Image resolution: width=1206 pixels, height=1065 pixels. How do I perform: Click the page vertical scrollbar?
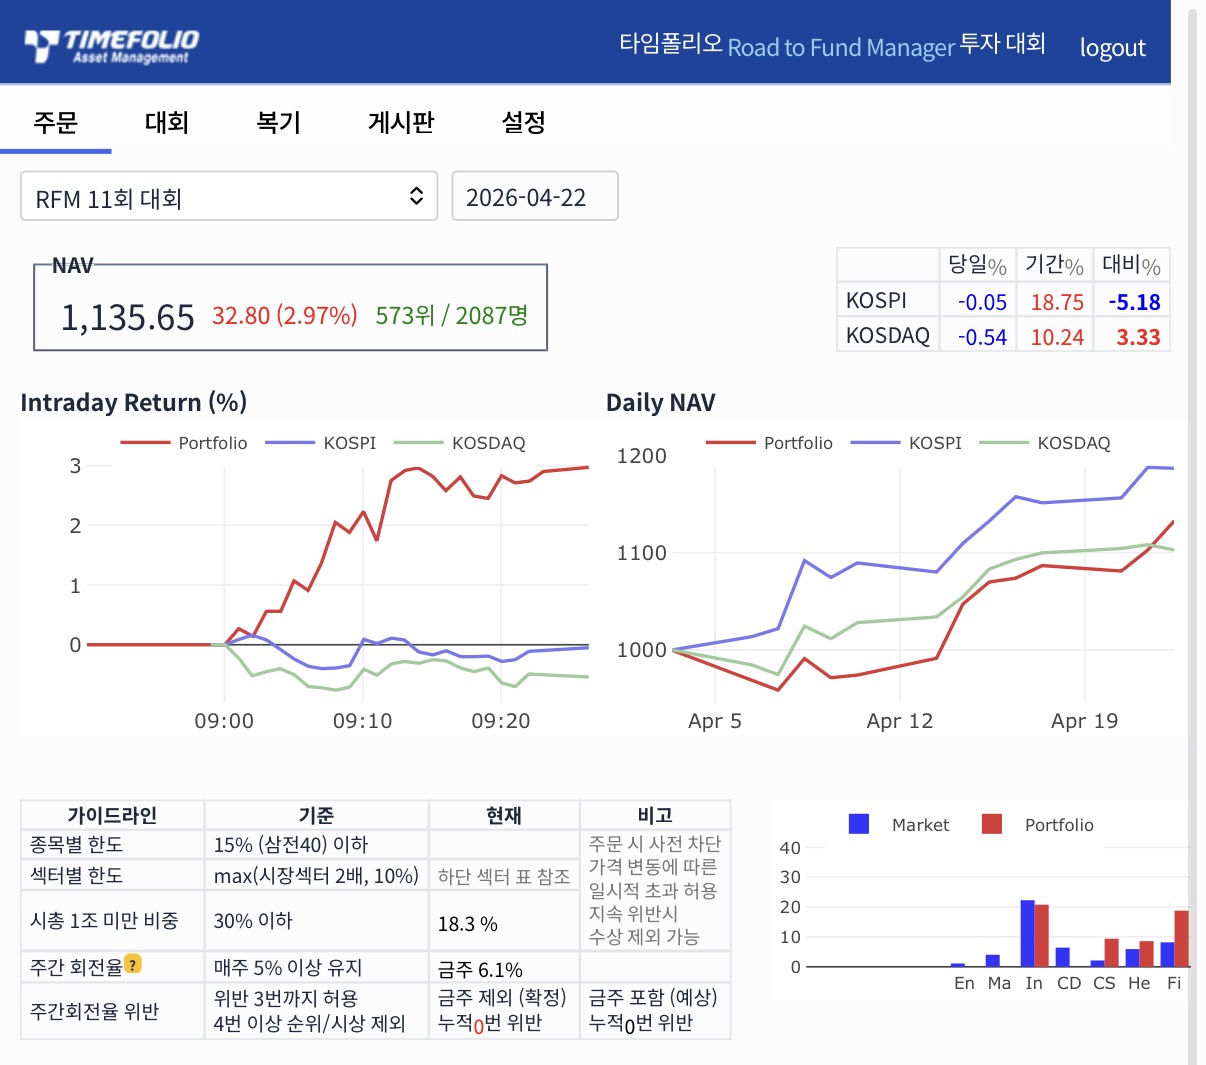pyautogui.click(x=1192, y=532)
